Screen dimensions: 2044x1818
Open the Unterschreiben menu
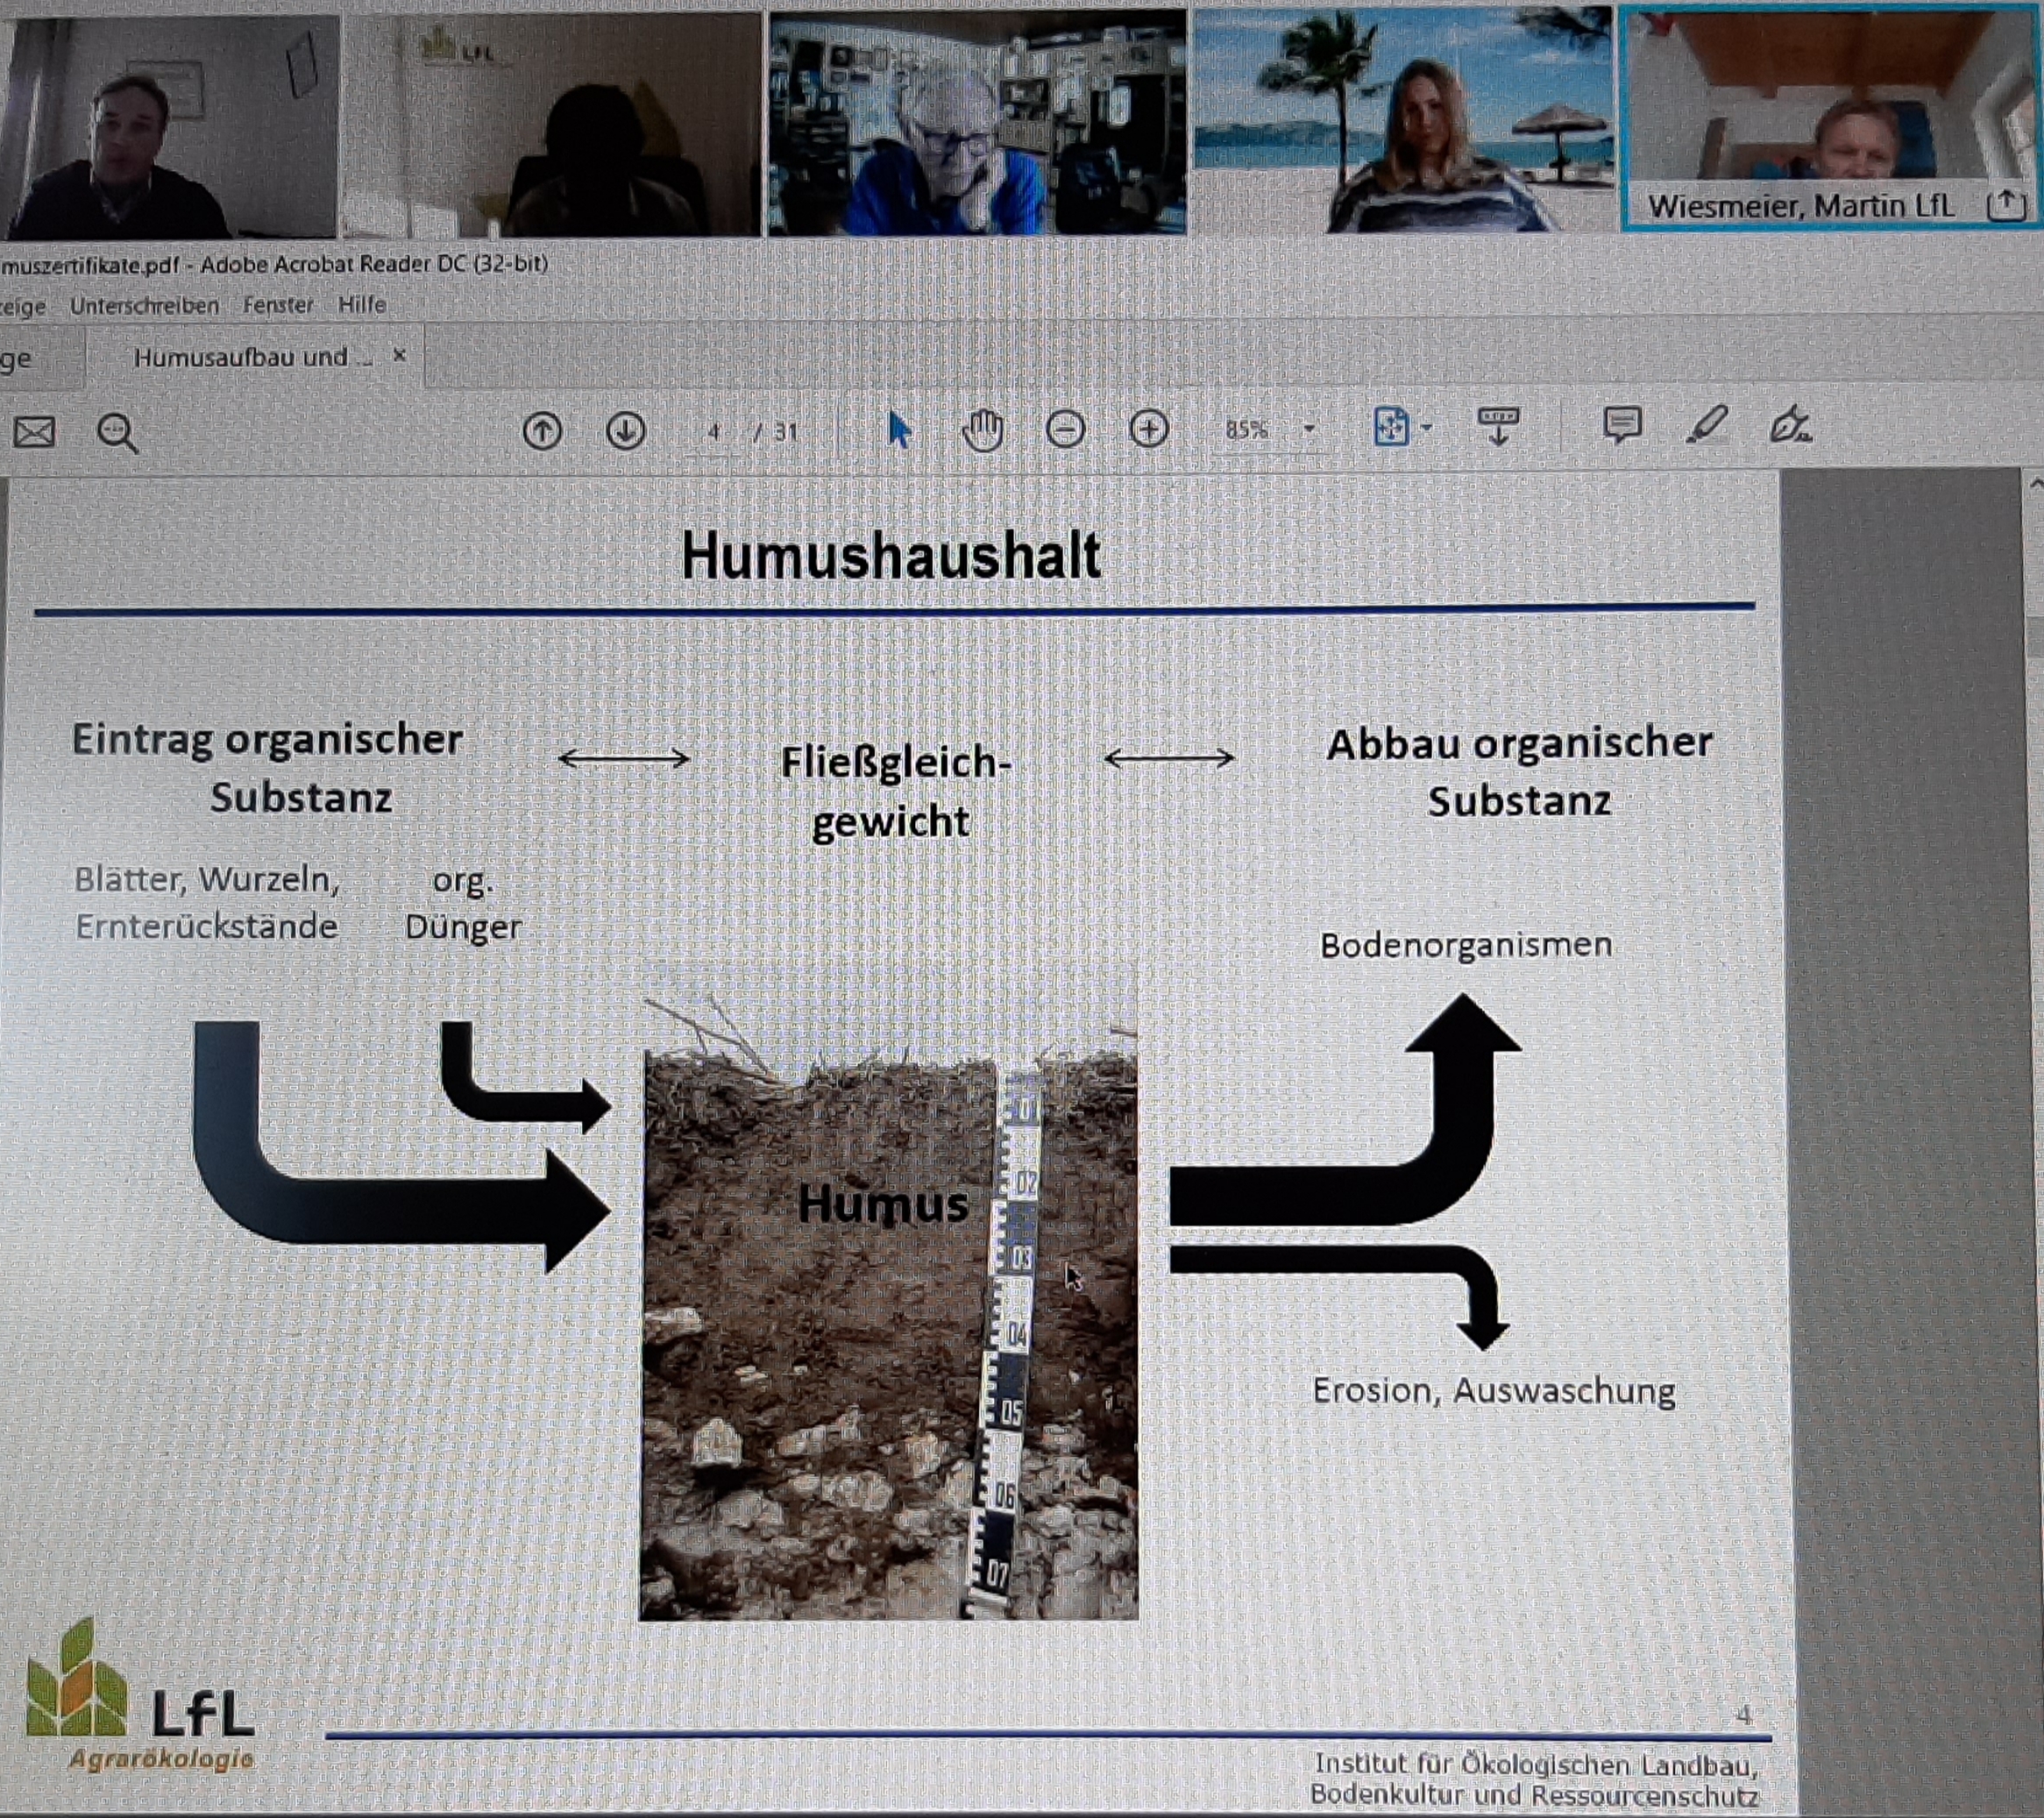144,306
